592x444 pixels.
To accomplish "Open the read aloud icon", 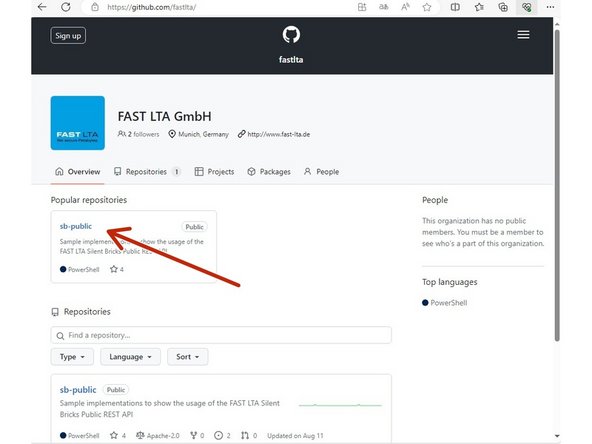I will point(405,7).
